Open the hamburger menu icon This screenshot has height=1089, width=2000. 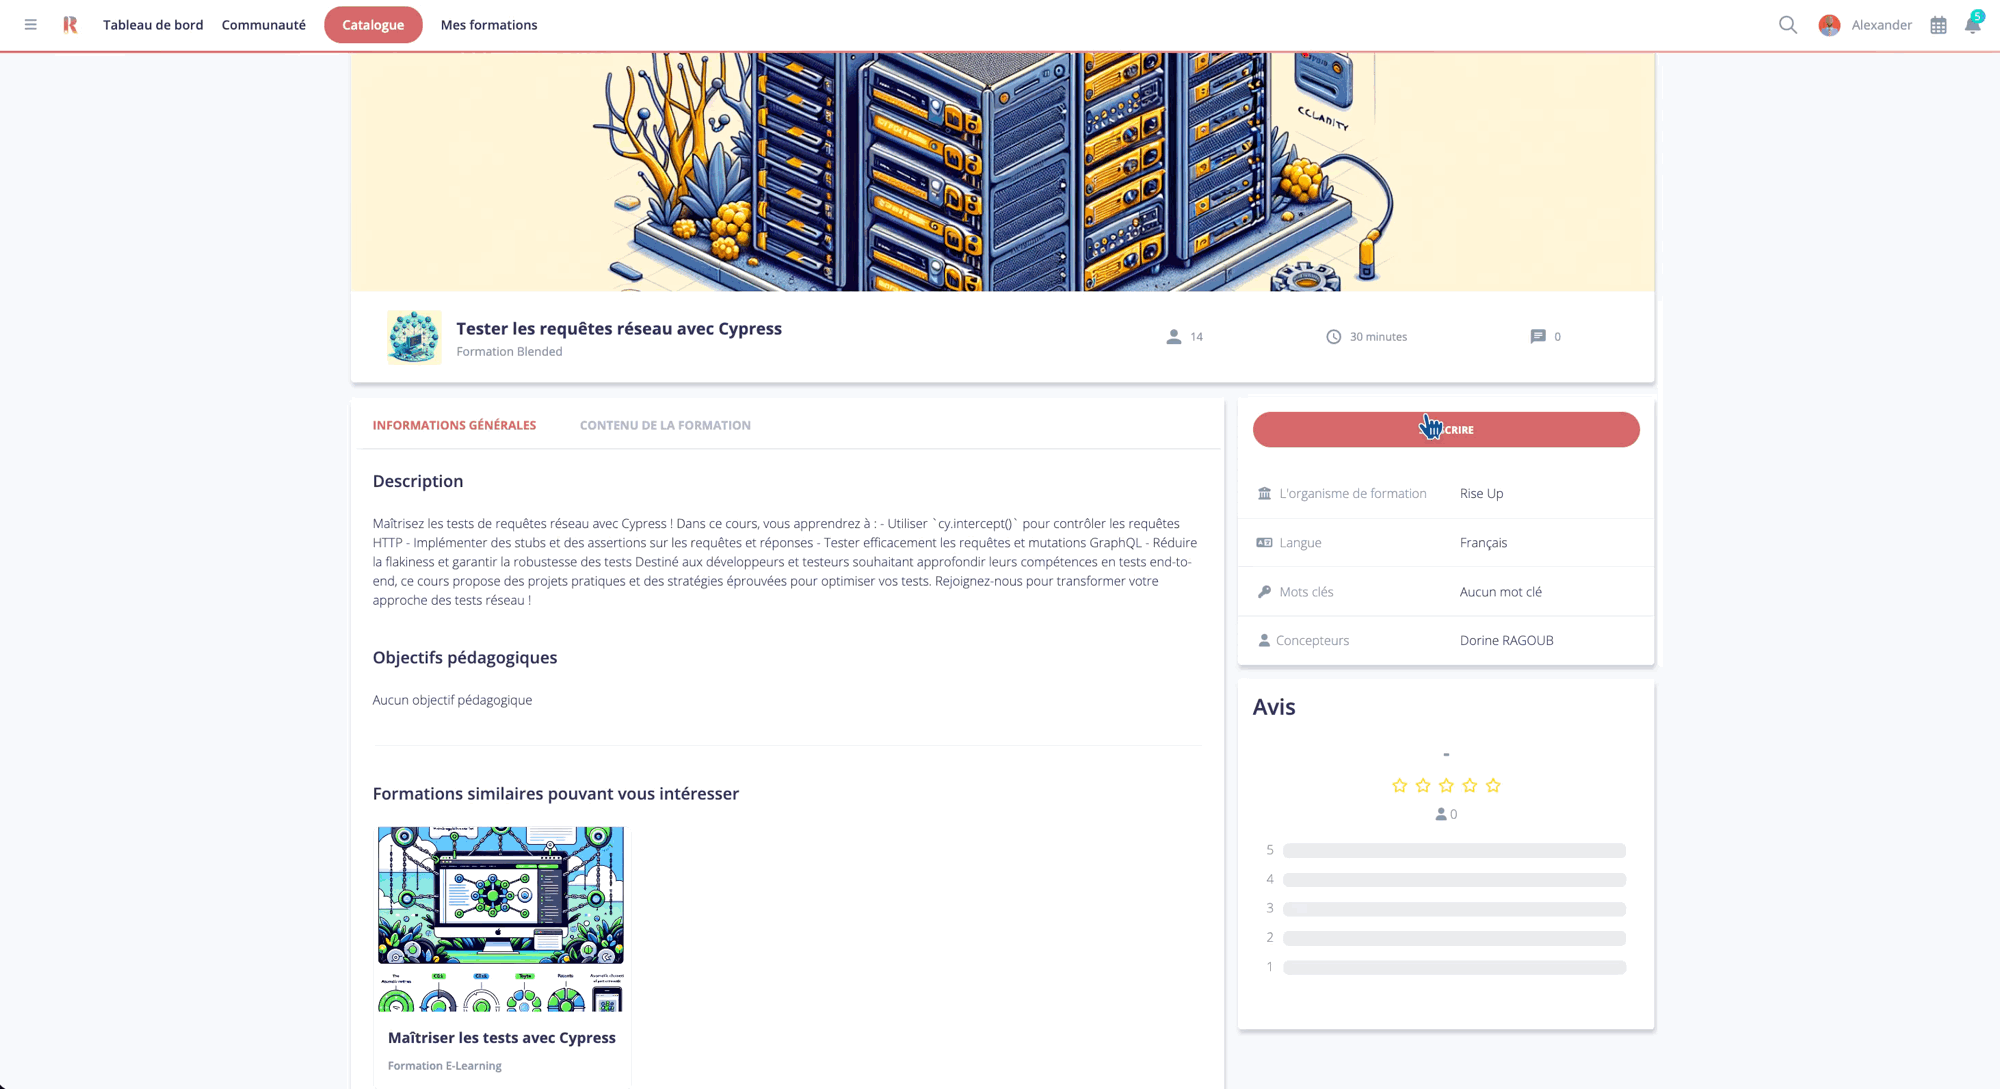coord(31,25)
